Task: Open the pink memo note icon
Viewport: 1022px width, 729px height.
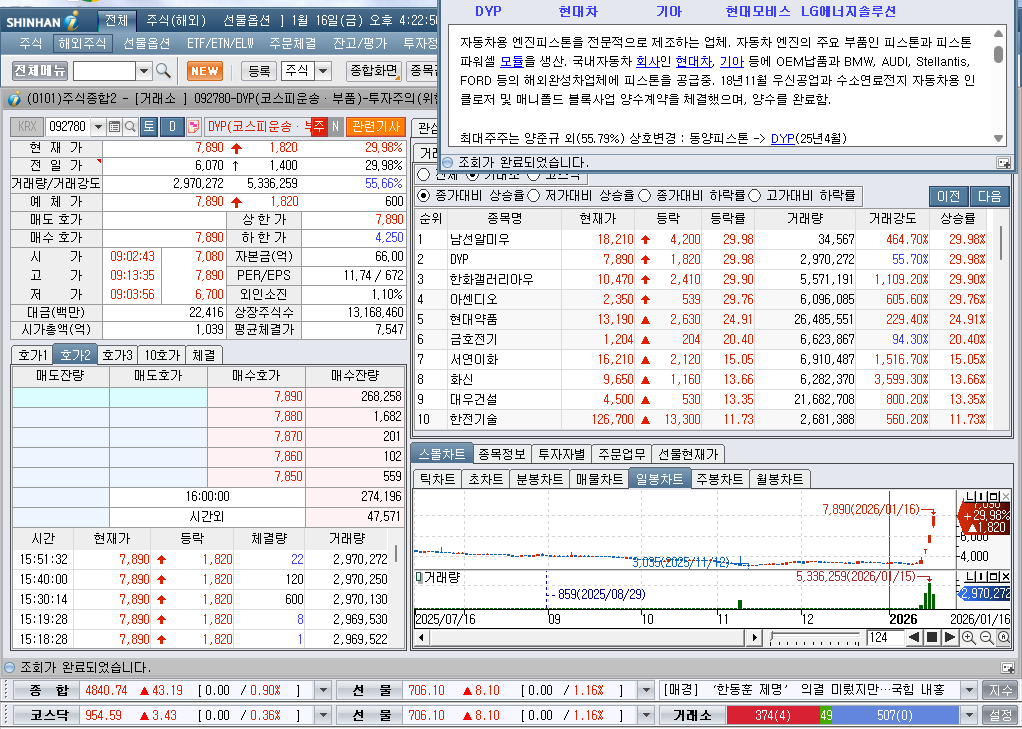Action: pos(193,126)
